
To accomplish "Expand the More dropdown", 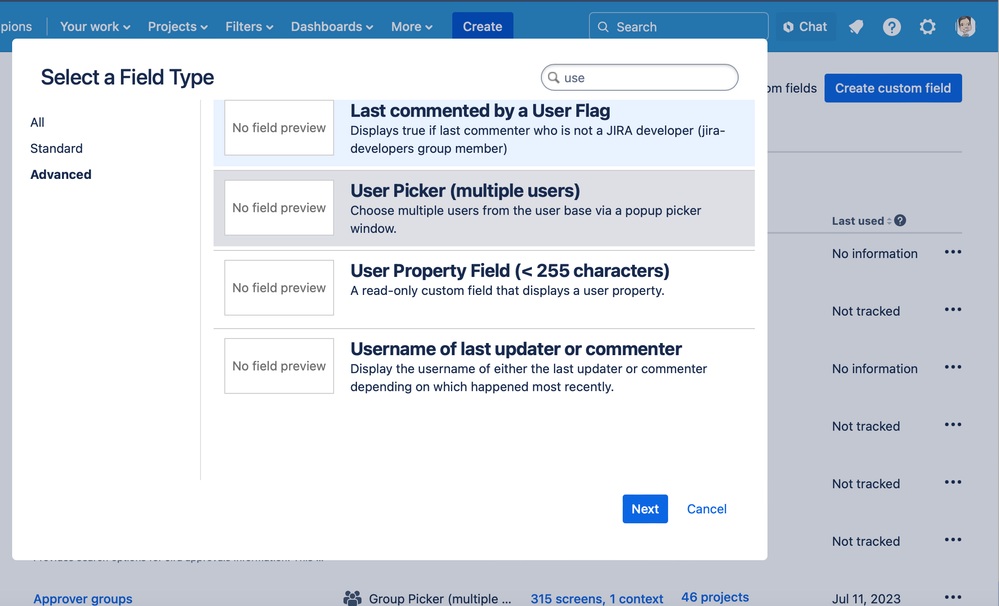I will click(x=412, y=27).
